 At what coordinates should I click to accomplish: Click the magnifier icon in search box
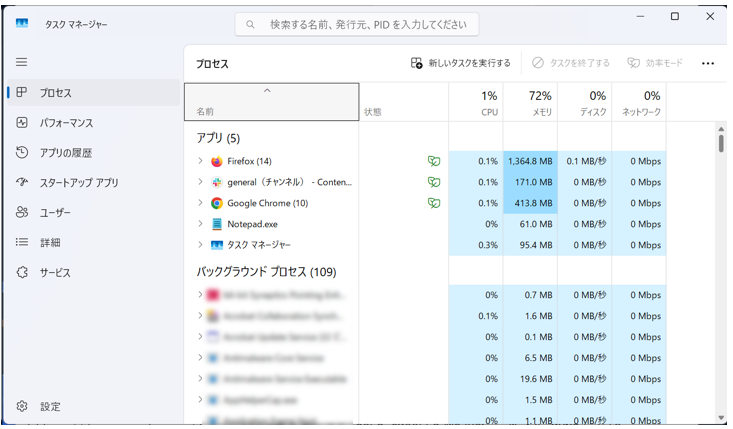[251, 24]
